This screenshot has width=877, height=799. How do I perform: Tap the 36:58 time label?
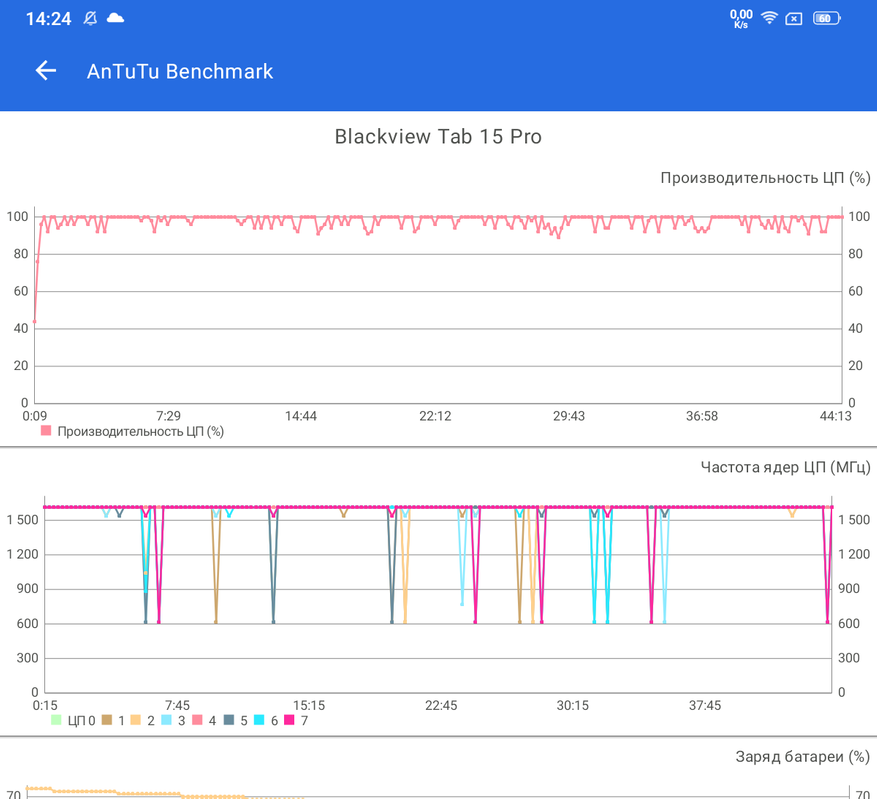coord(702,416)
